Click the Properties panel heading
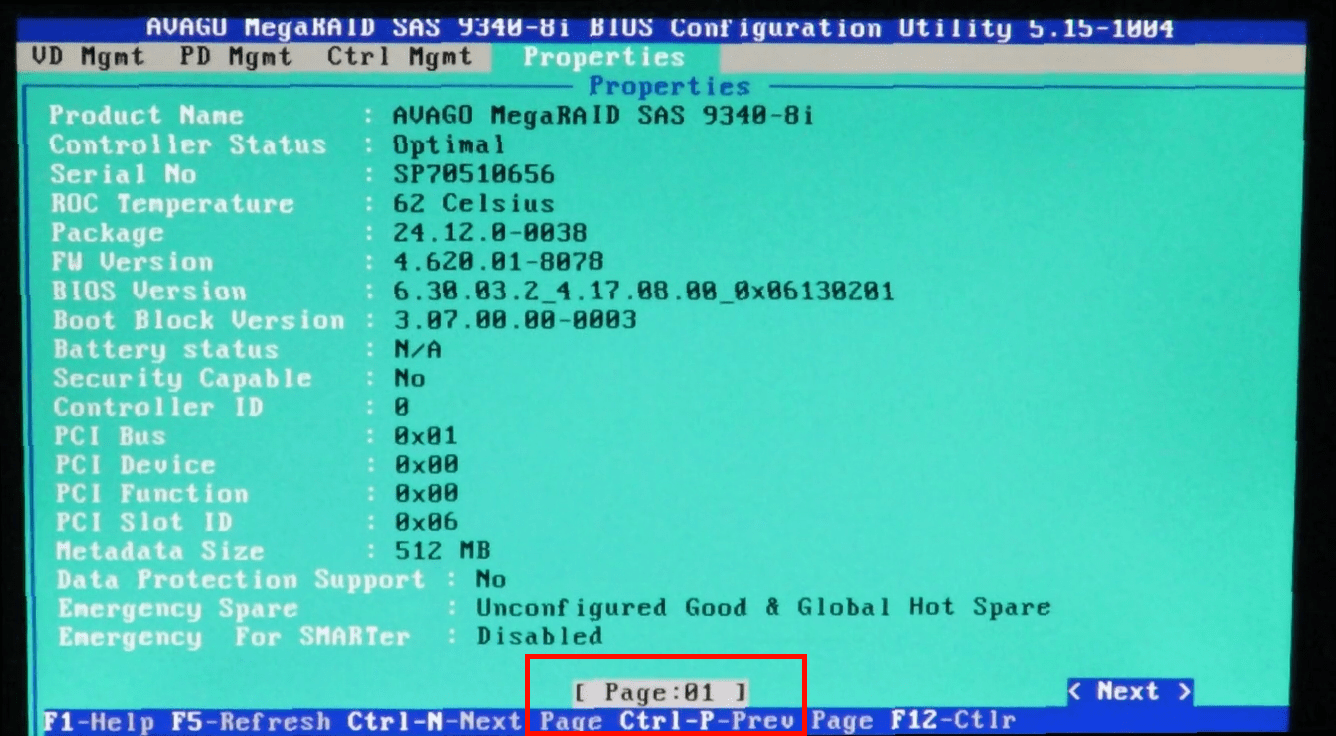The height and width of the screenshot is (736, 1336). pos(669,86)
